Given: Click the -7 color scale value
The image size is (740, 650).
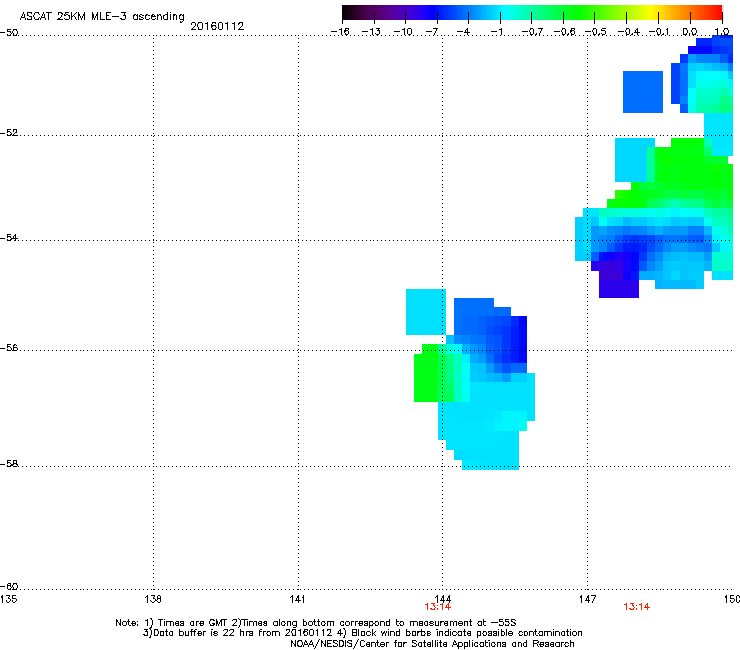Looking at the screenshot, I should [x=432, y=32].
